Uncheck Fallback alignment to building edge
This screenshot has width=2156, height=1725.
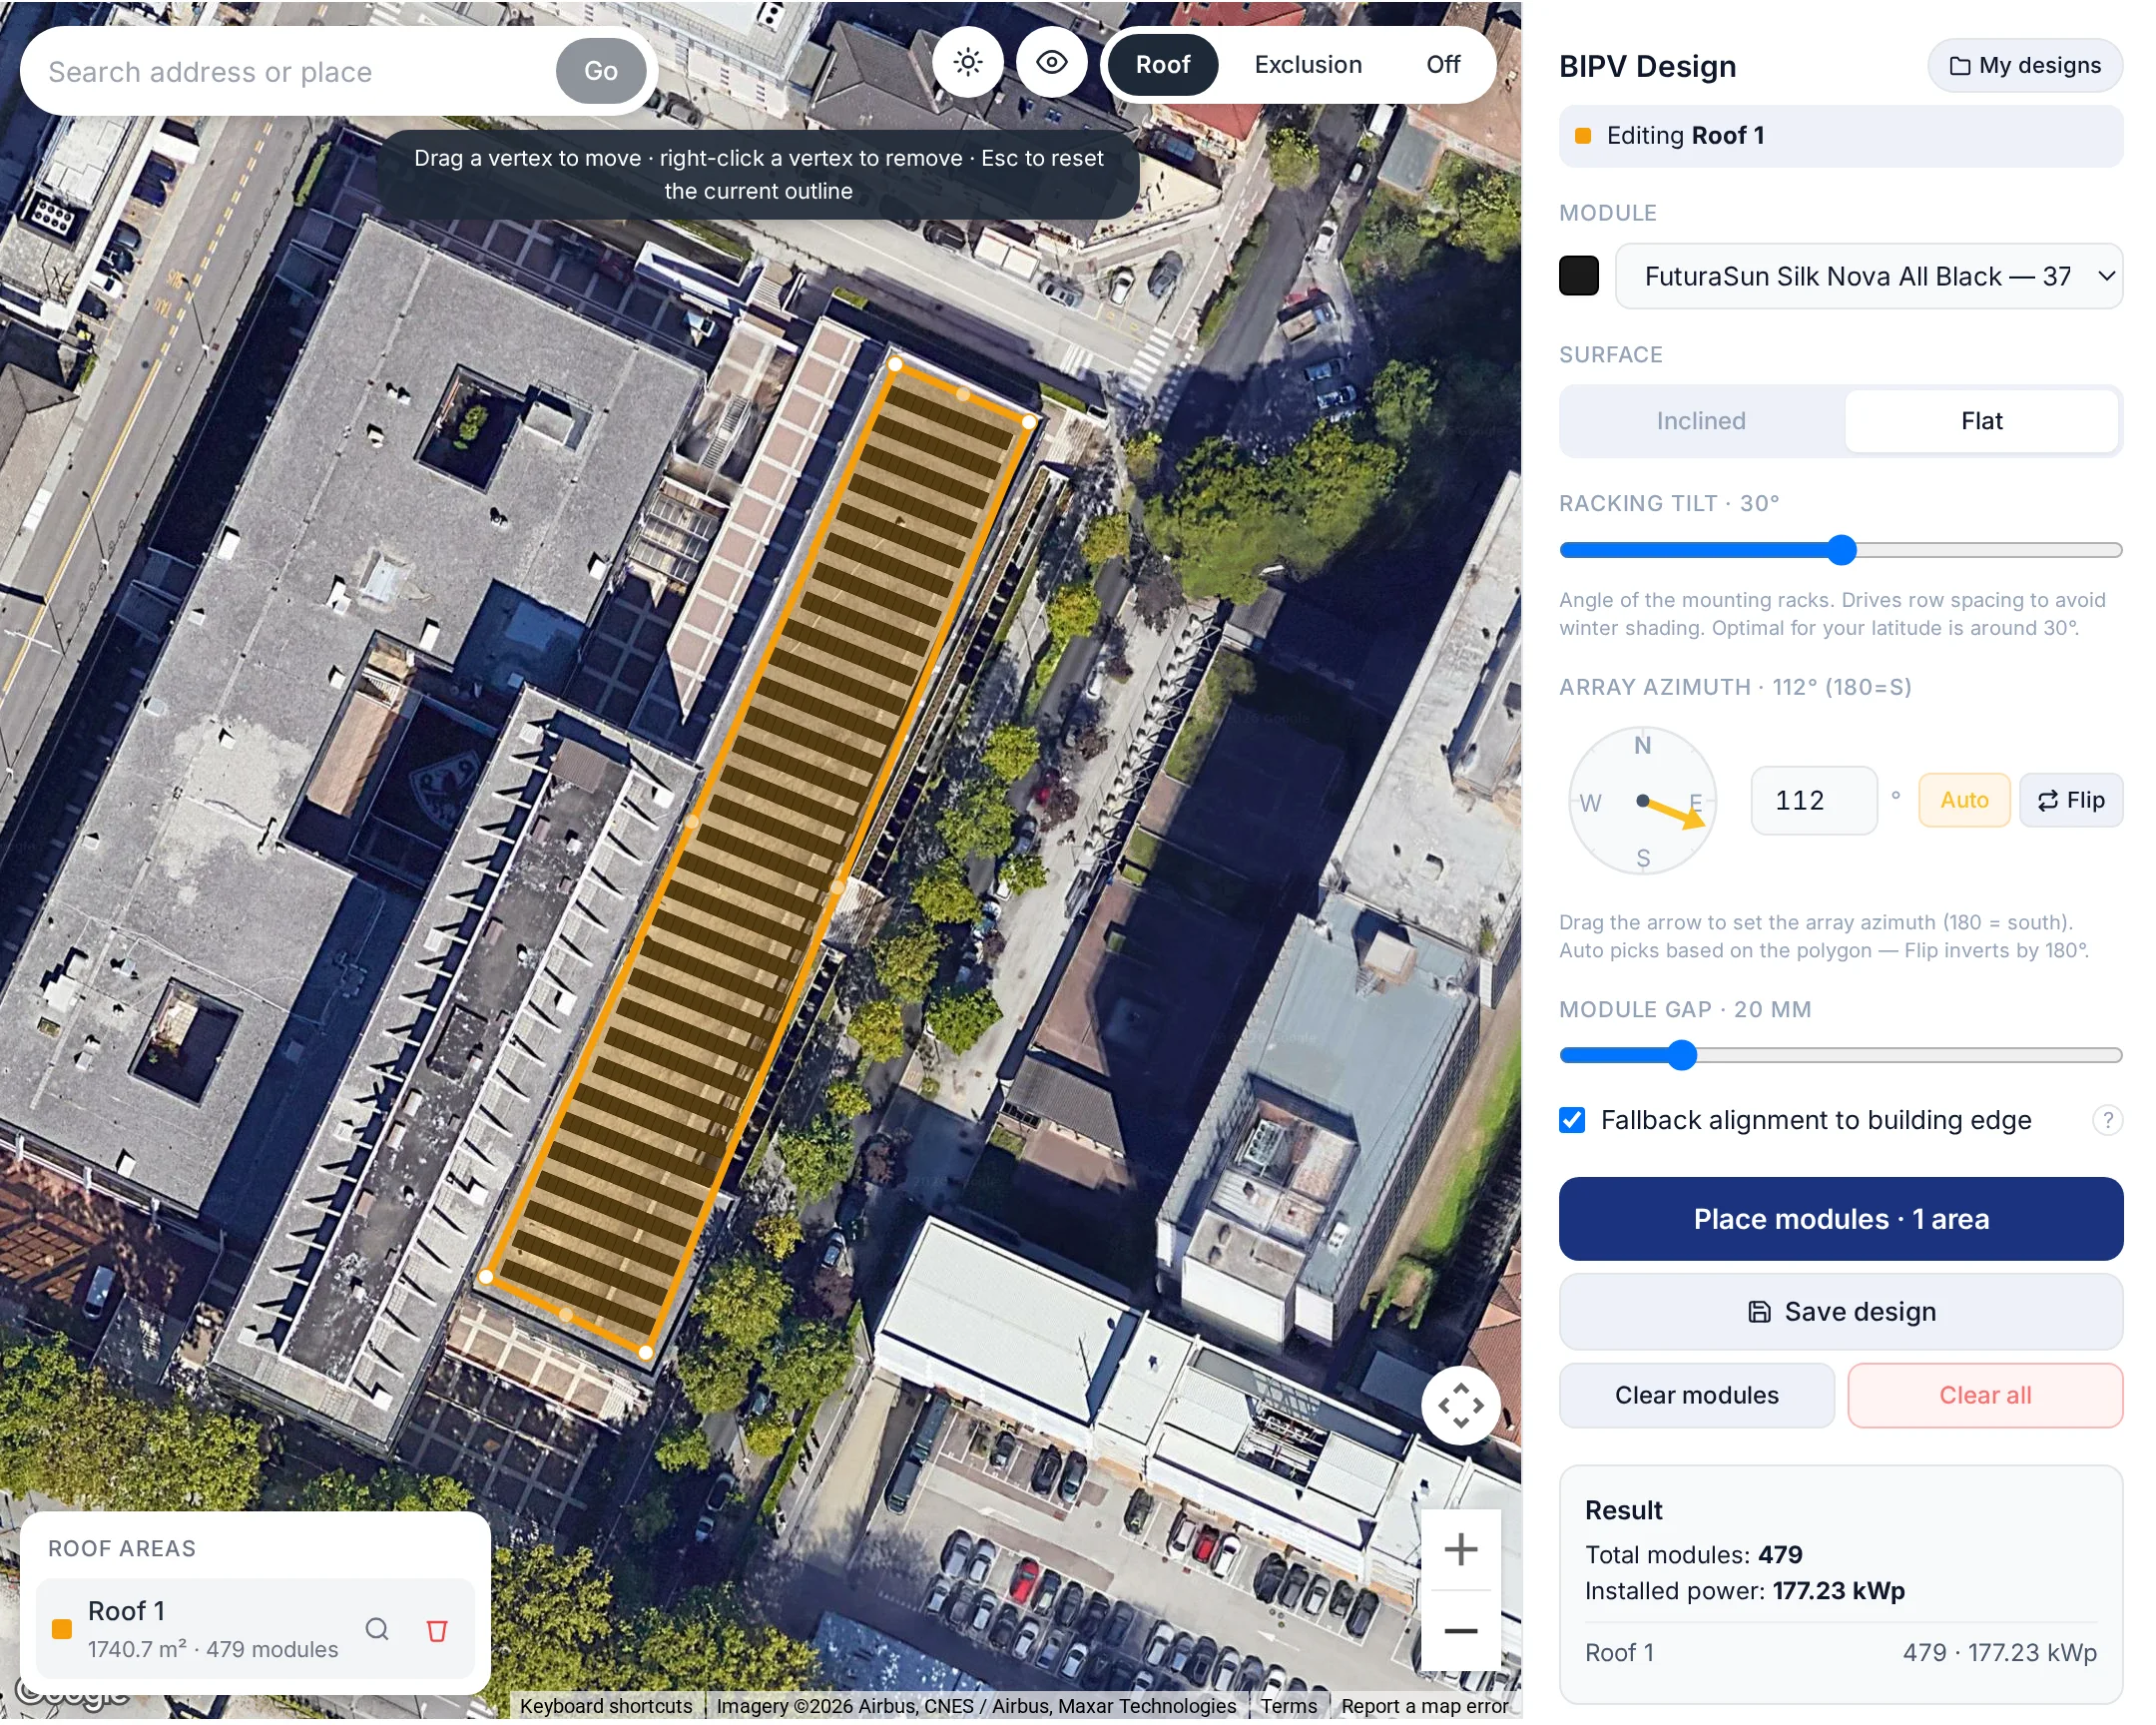(1572, 1120)
